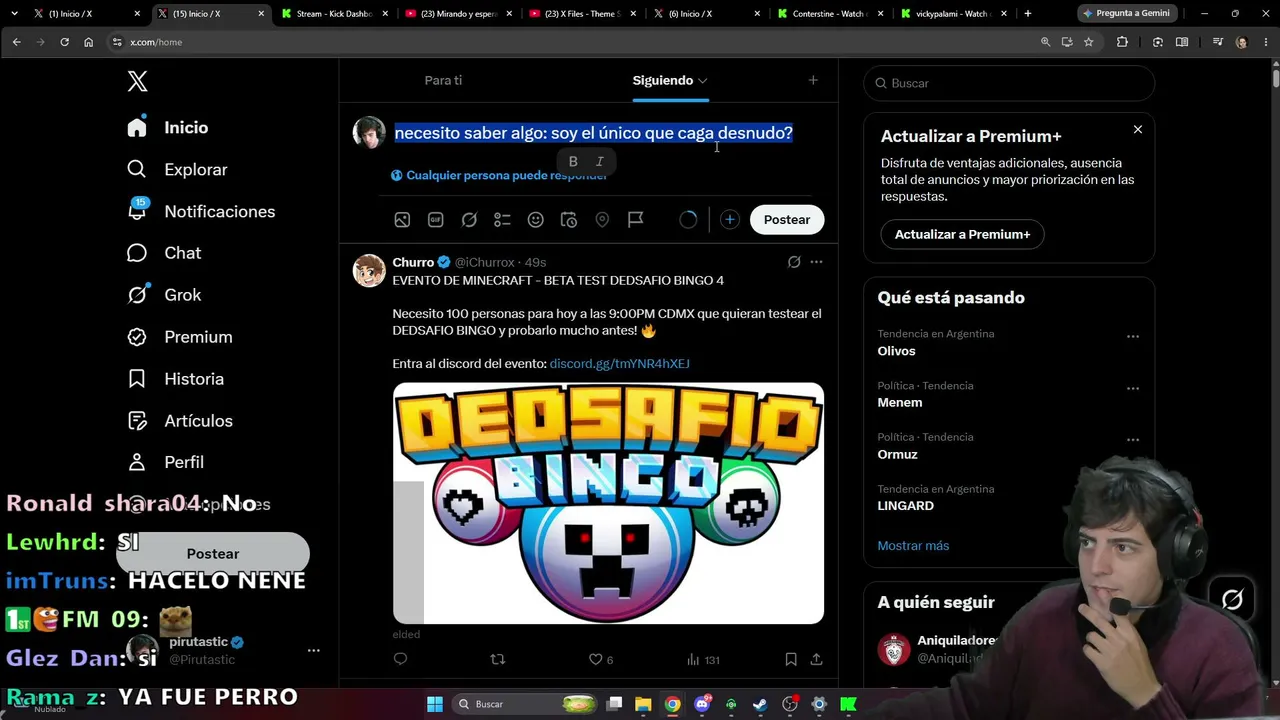Open Discord from taskbar
The height and width of the screenshot is (720, 1280).
[702, 704]
